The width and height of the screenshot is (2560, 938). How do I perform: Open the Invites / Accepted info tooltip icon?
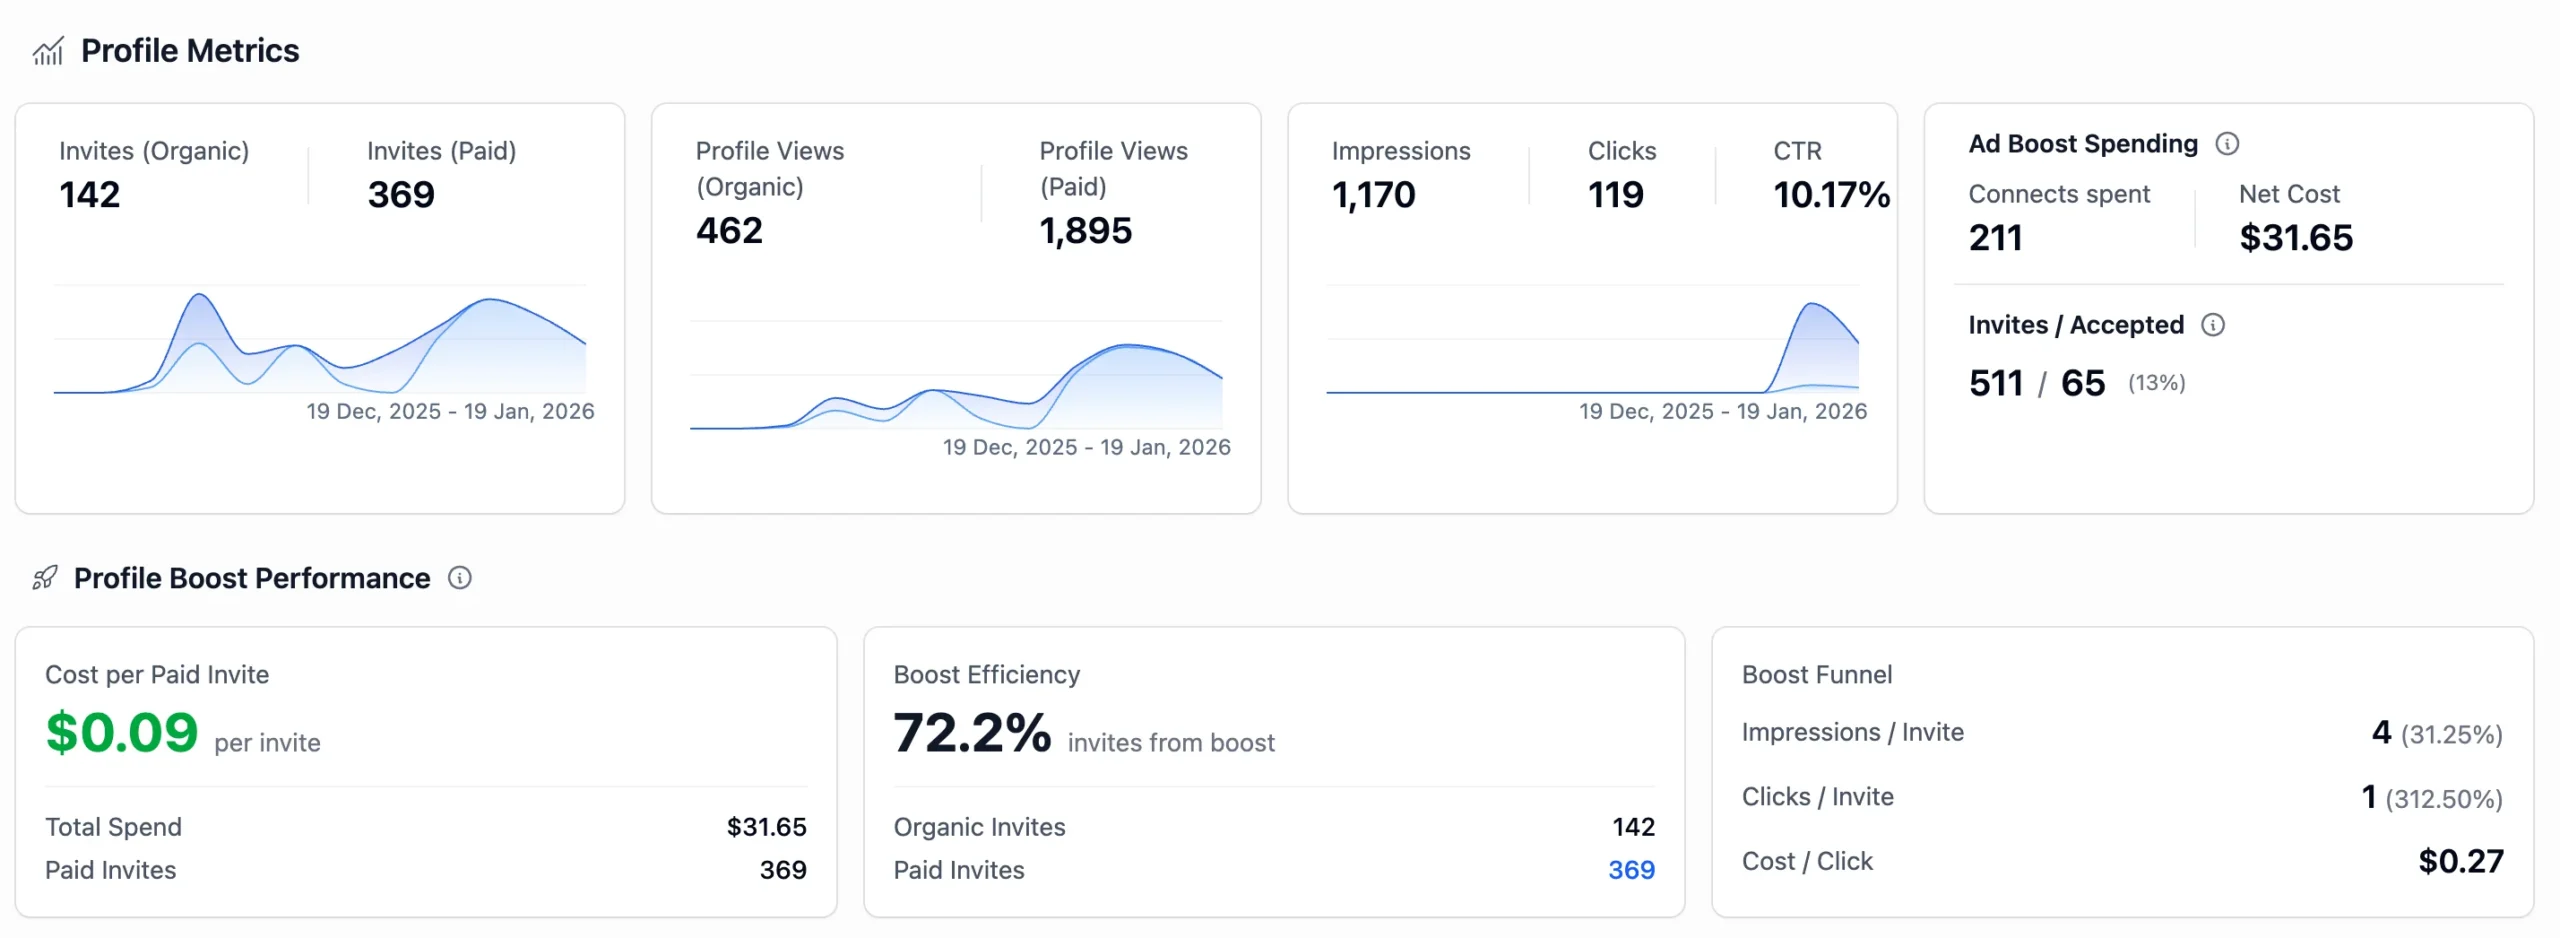(2212, 325)
